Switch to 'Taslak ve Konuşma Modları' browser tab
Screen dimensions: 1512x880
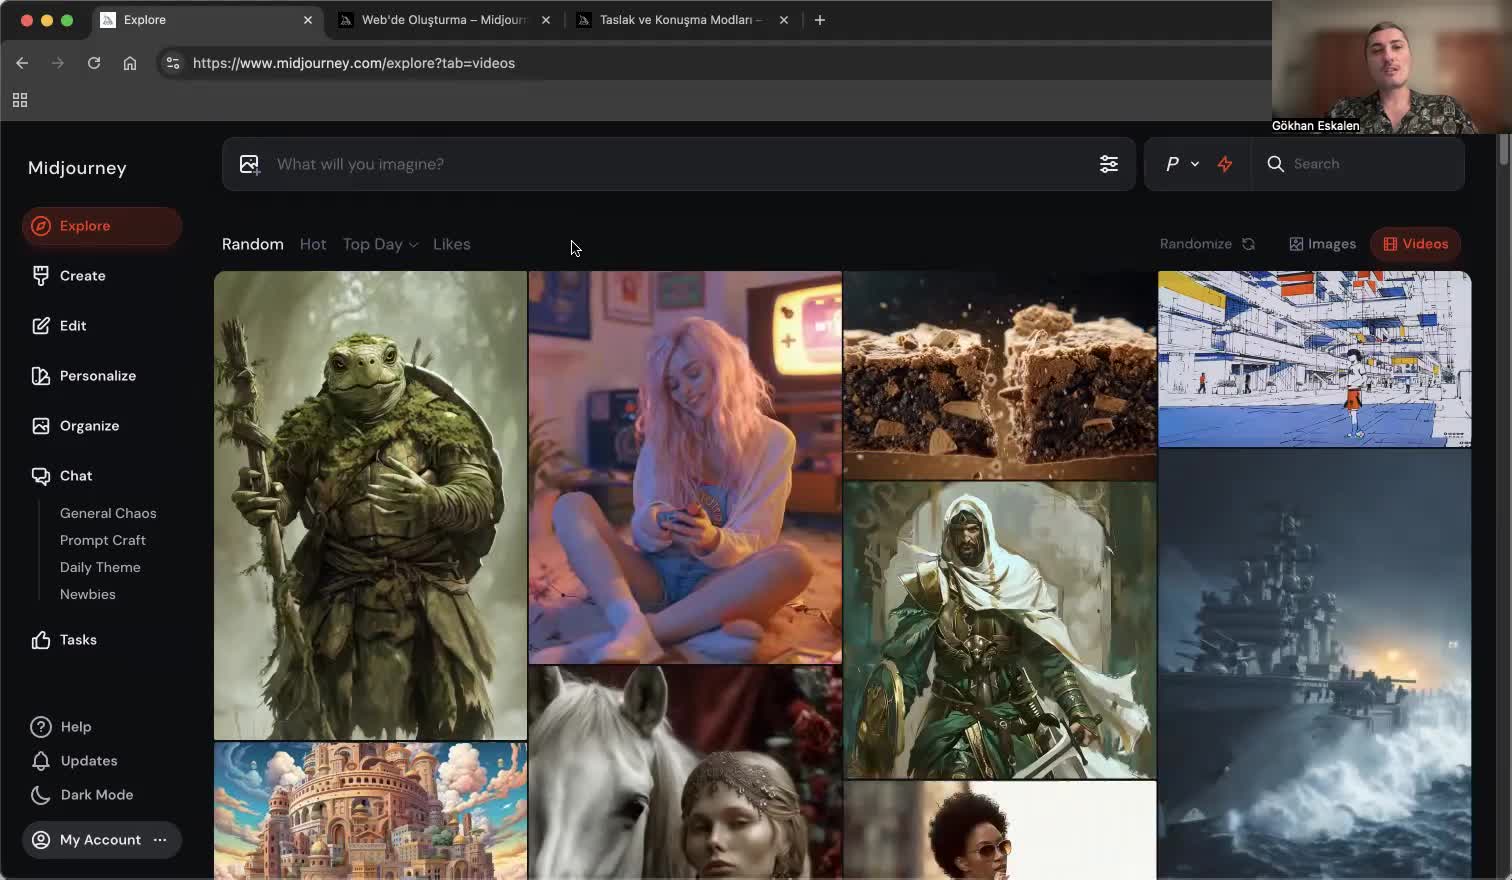point(680,20)
